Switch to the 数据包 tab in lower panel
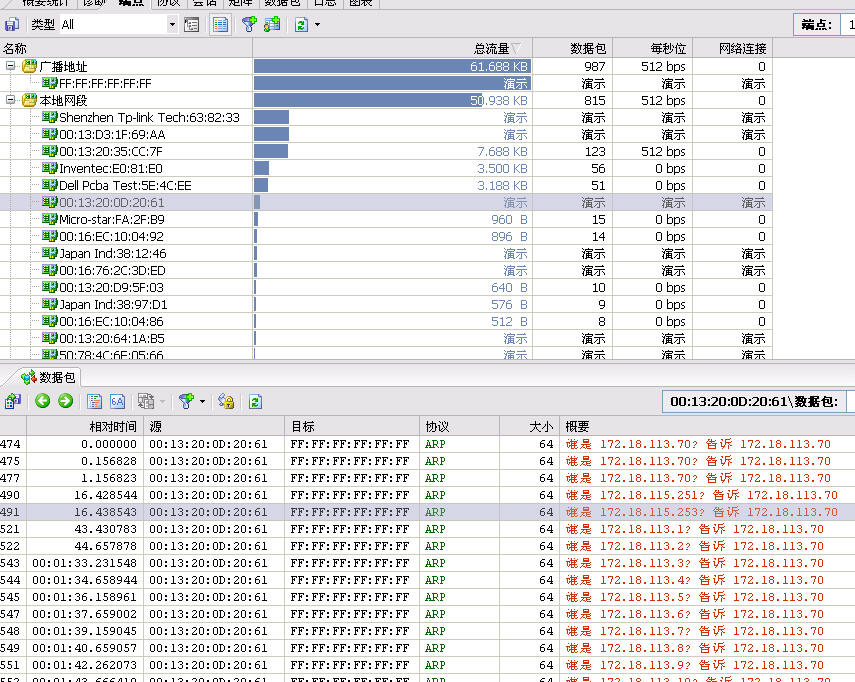Screen dimensions: 855x682 48,377
